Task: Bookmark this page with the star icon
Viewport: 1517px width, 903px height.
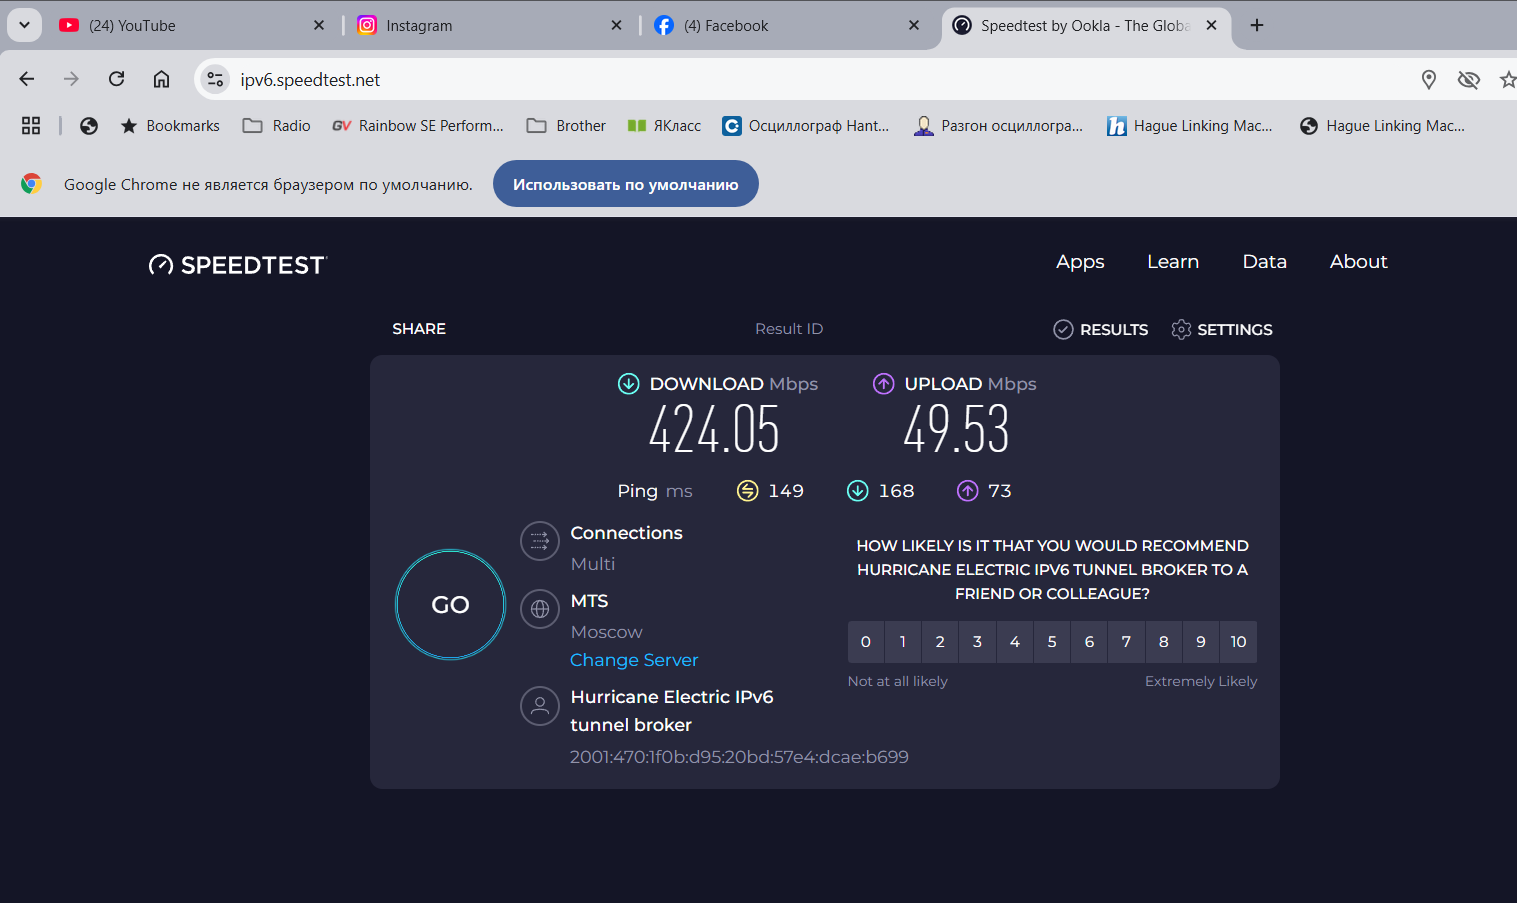Action: [x=1508, y=79]
